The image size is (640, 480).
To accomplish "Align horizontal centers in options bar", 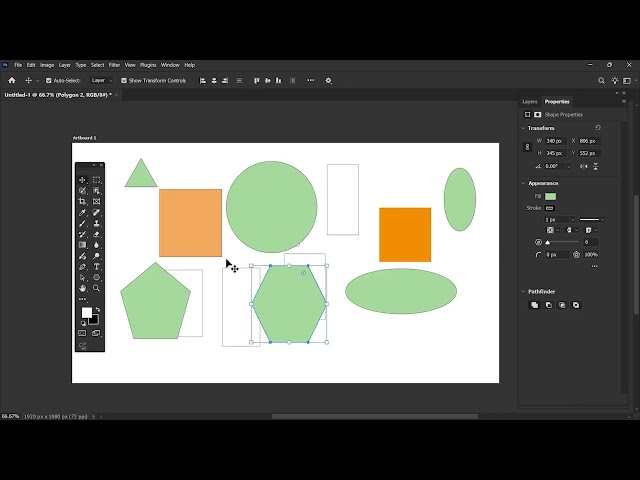I will click(x=214, y=81).
